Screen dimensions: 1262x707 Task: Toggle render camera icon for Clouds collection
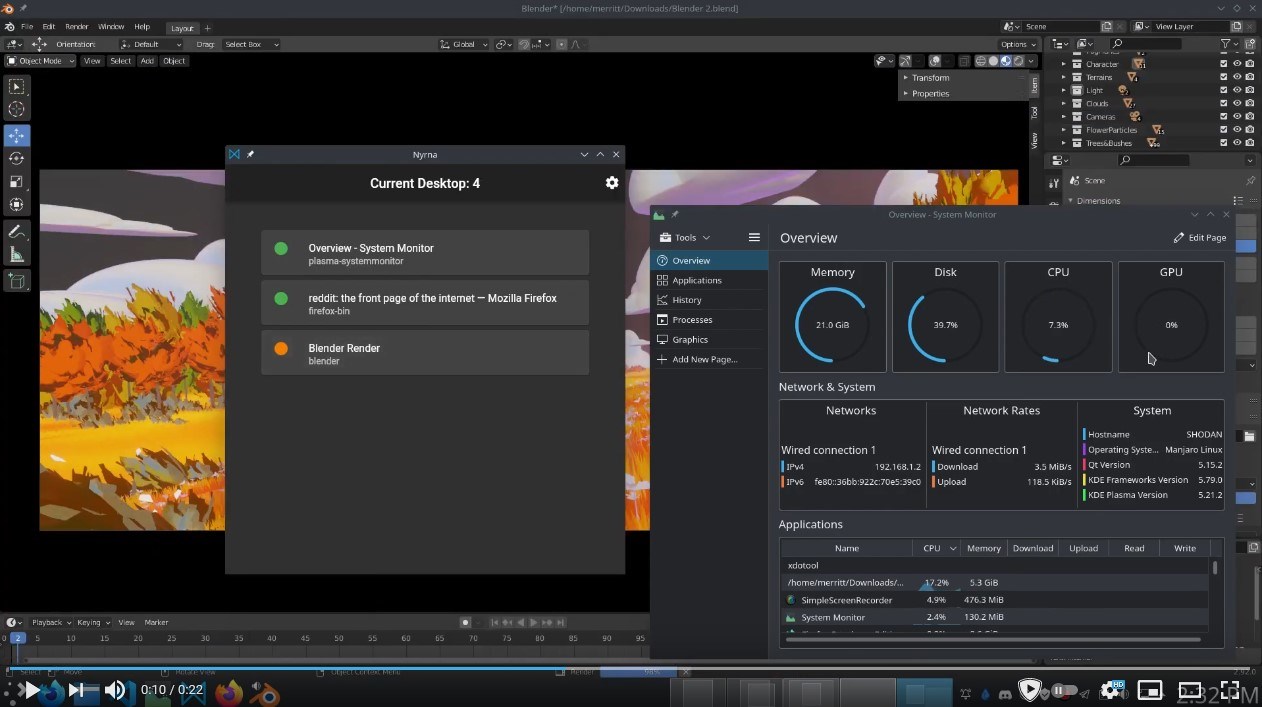1250,103
